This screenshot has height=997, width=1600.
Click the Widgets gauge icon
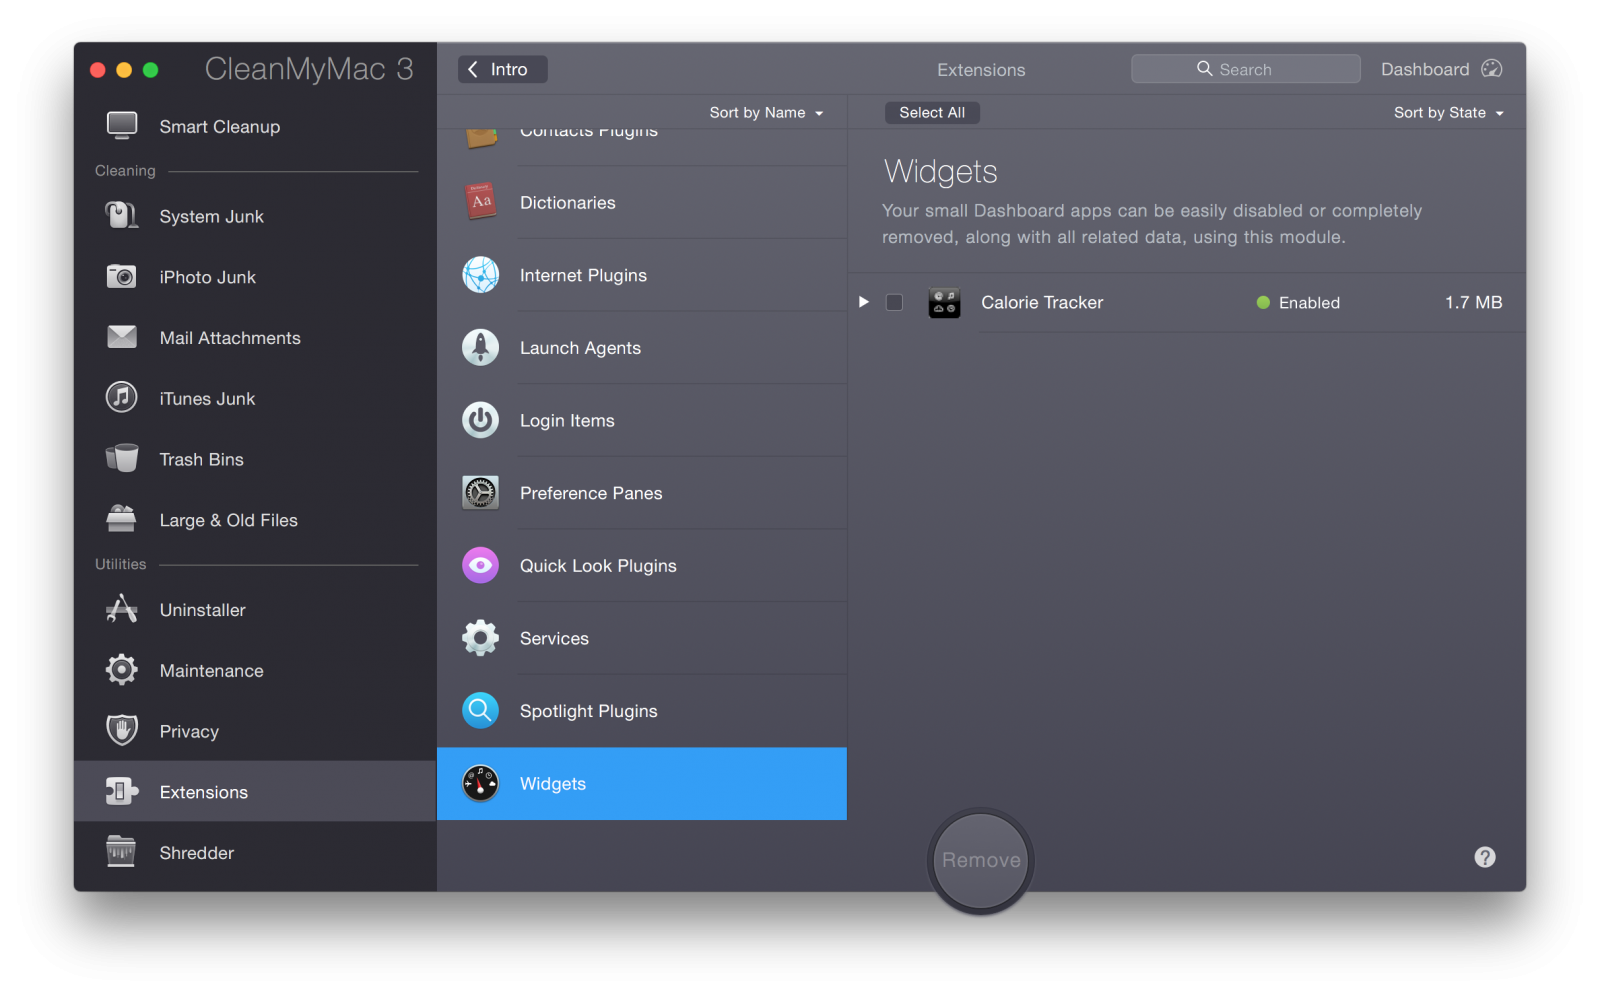481,784
